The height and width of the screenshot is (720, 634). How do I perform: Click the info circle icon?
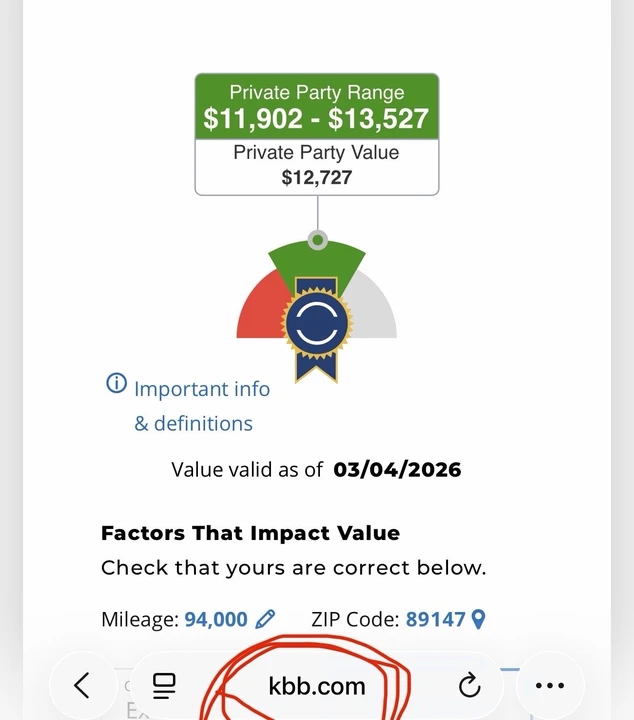117,383
